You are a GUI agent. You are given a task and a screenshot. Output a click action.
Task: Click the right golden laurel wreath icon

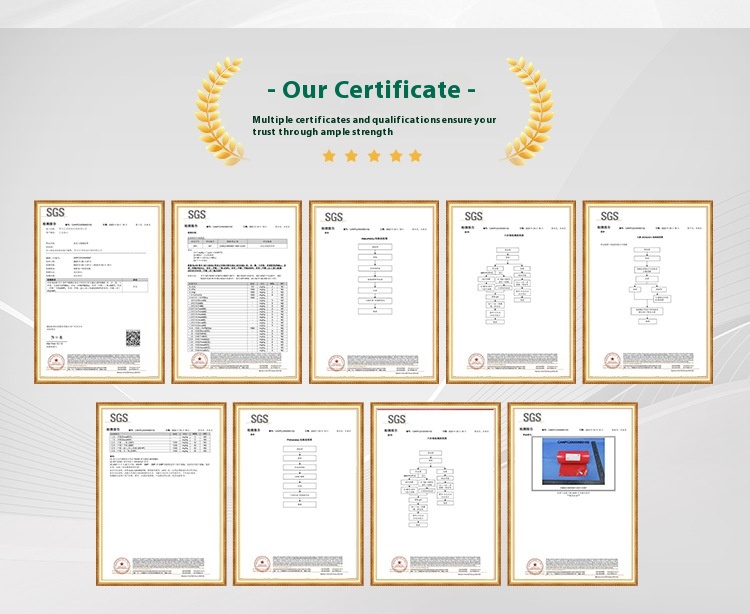point(528,110)
